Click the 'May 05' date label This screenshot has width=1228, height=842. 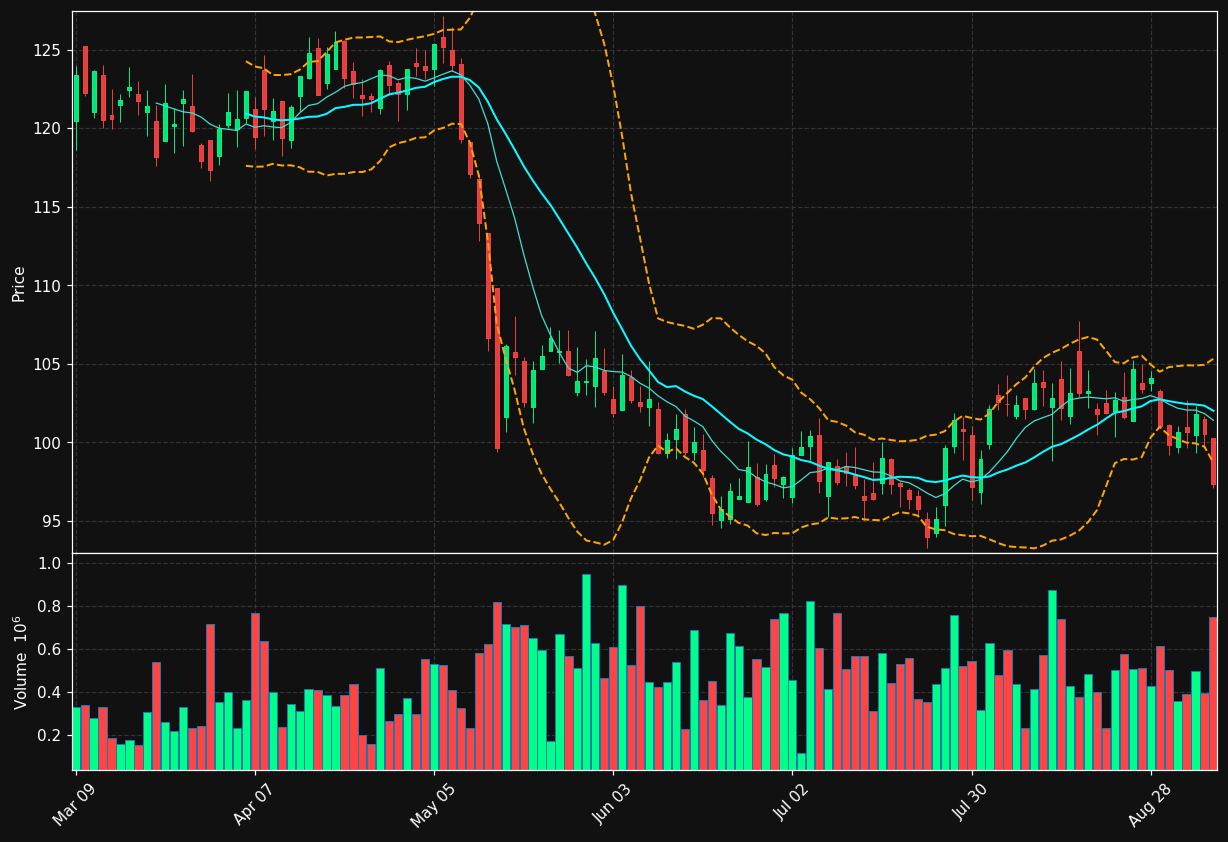(x=431, y=805)
